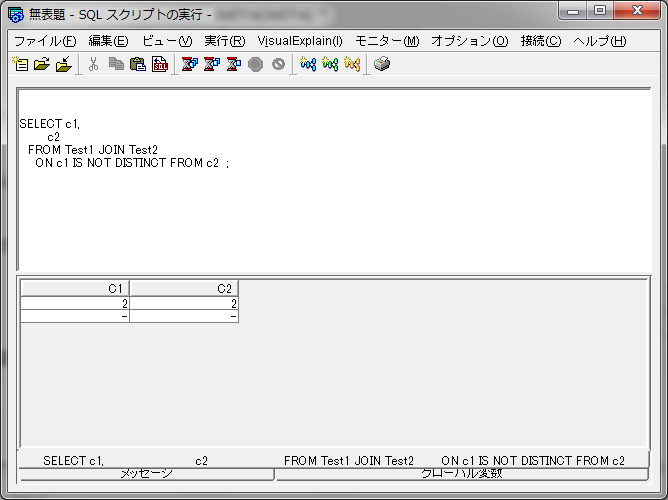Create a new SQL script document
The image size is (668, 500).
coord(20,64)
